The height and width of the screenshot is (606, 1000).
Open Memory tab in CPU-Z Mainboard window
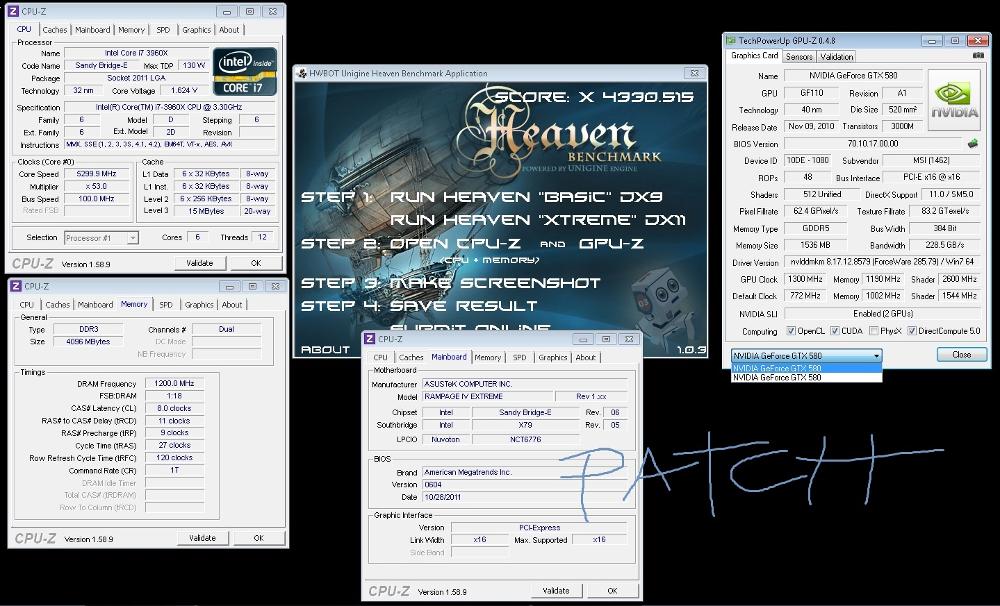click(487, 358)
